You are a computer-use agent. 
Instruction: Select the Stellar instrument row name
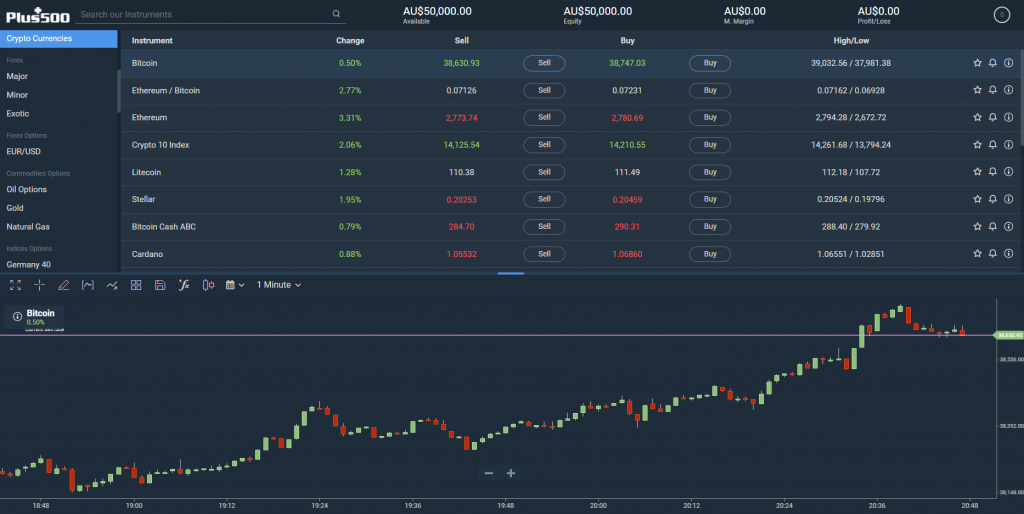point(144,199)
